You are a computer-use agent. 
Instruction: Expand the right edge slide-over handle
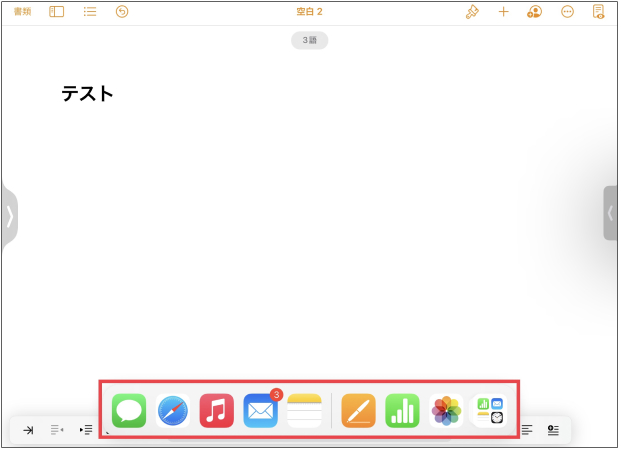610,213
